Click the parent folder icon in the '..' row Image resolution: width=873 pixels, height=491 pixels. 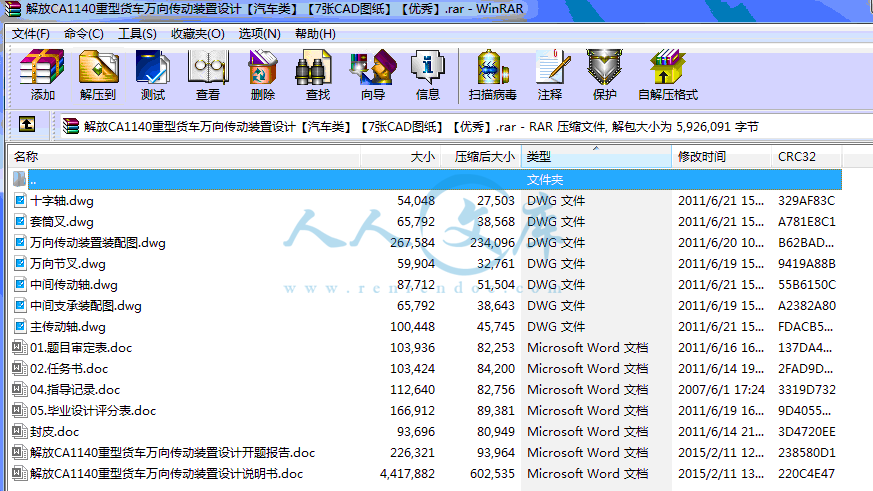point(19,179)
